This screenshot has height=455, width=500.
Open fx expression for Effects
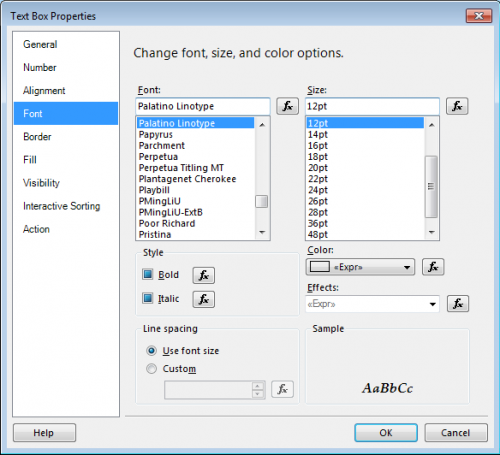point(458,304)
